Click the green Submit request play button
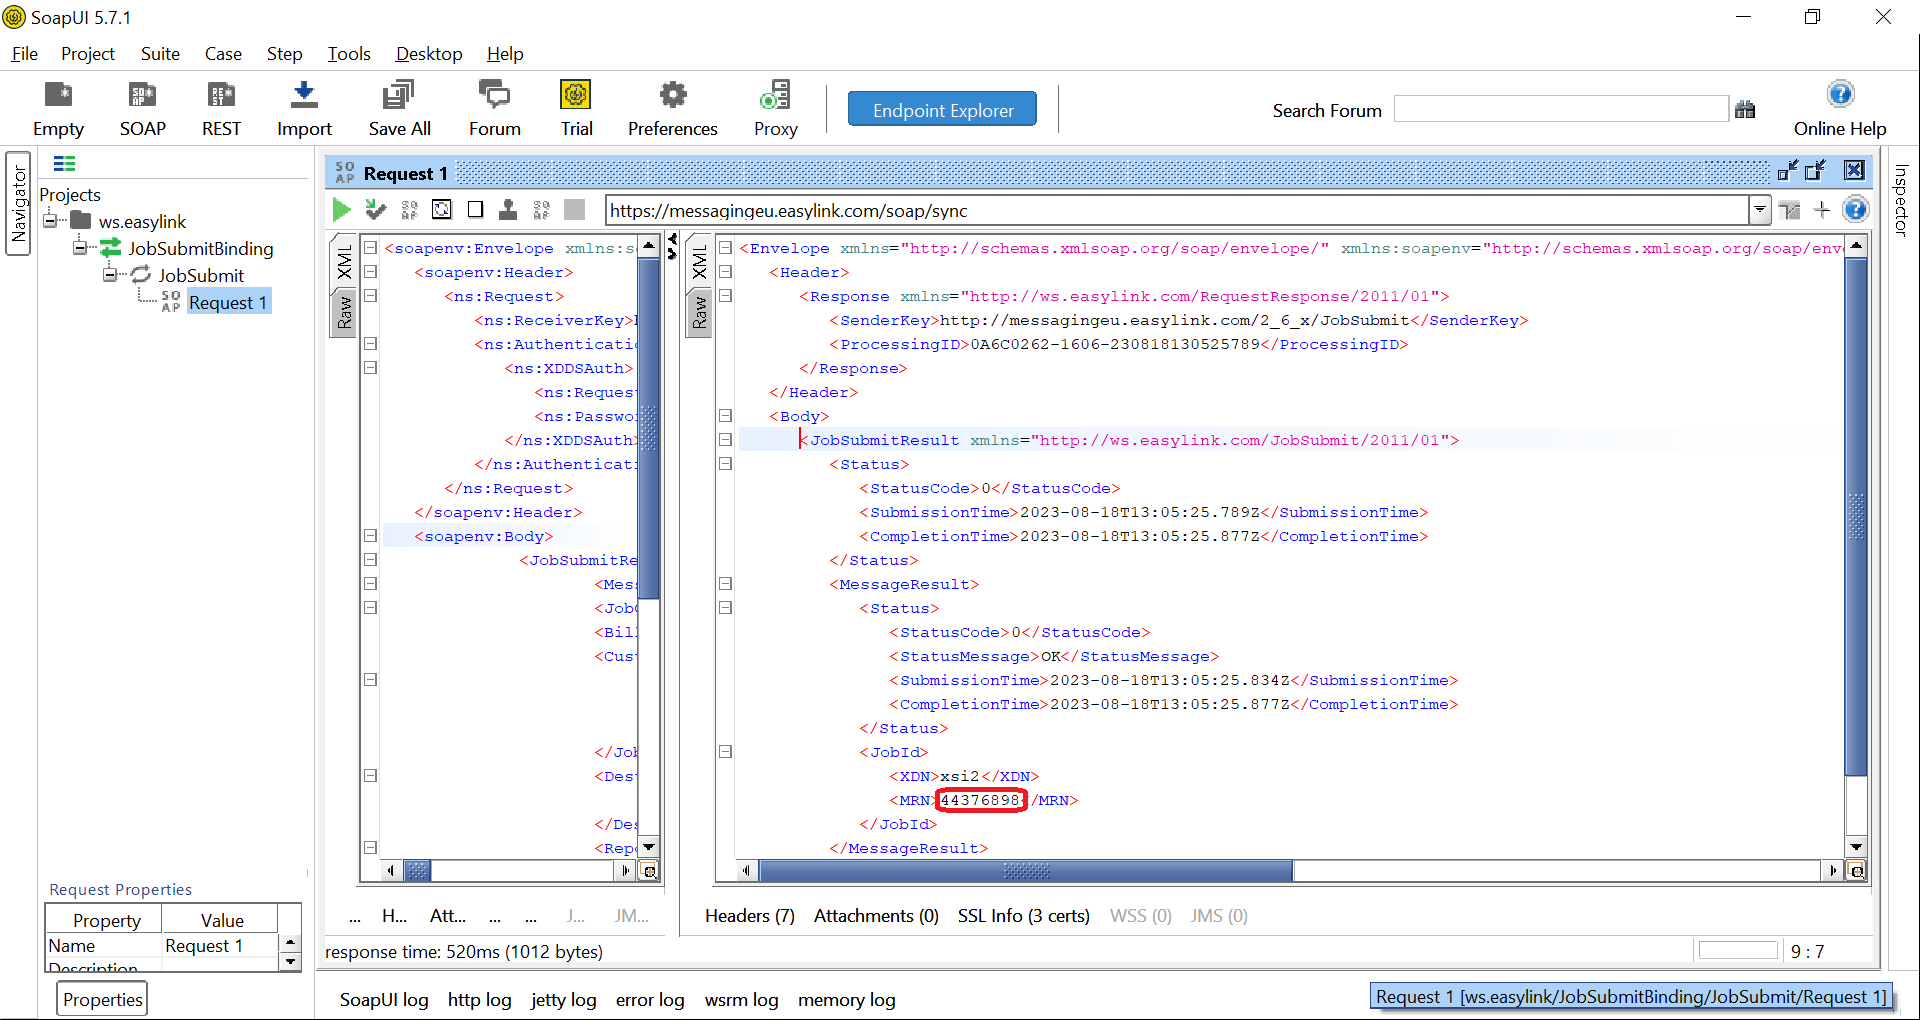The width and height of the screenshot is (1920, 1020). [x=342, y=210]
